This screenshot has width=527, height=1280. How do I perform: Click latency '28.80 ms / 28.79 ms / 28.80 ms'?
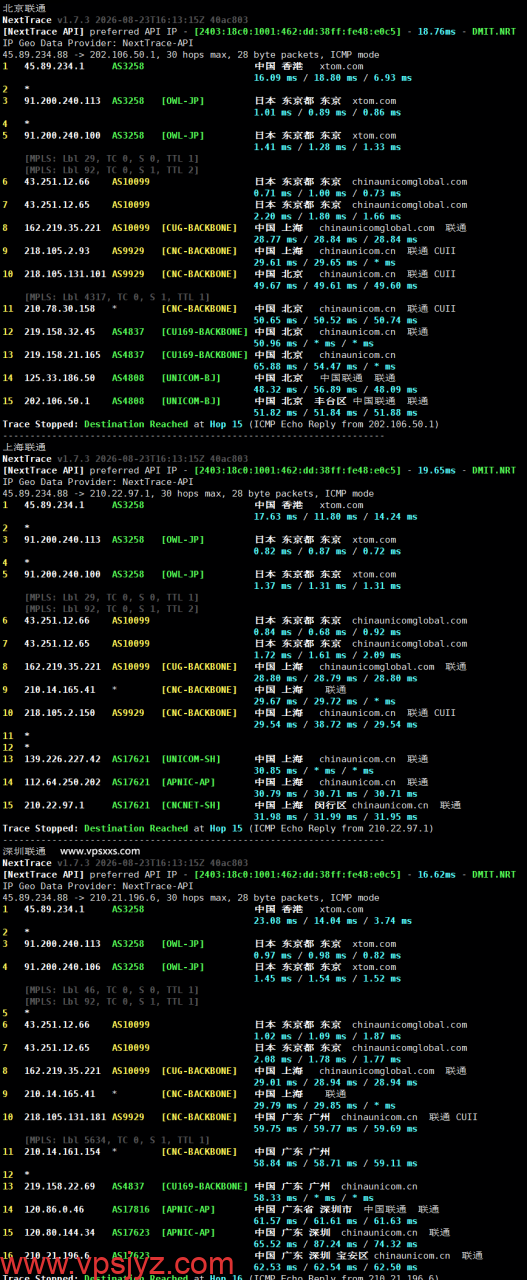[336, 678]
